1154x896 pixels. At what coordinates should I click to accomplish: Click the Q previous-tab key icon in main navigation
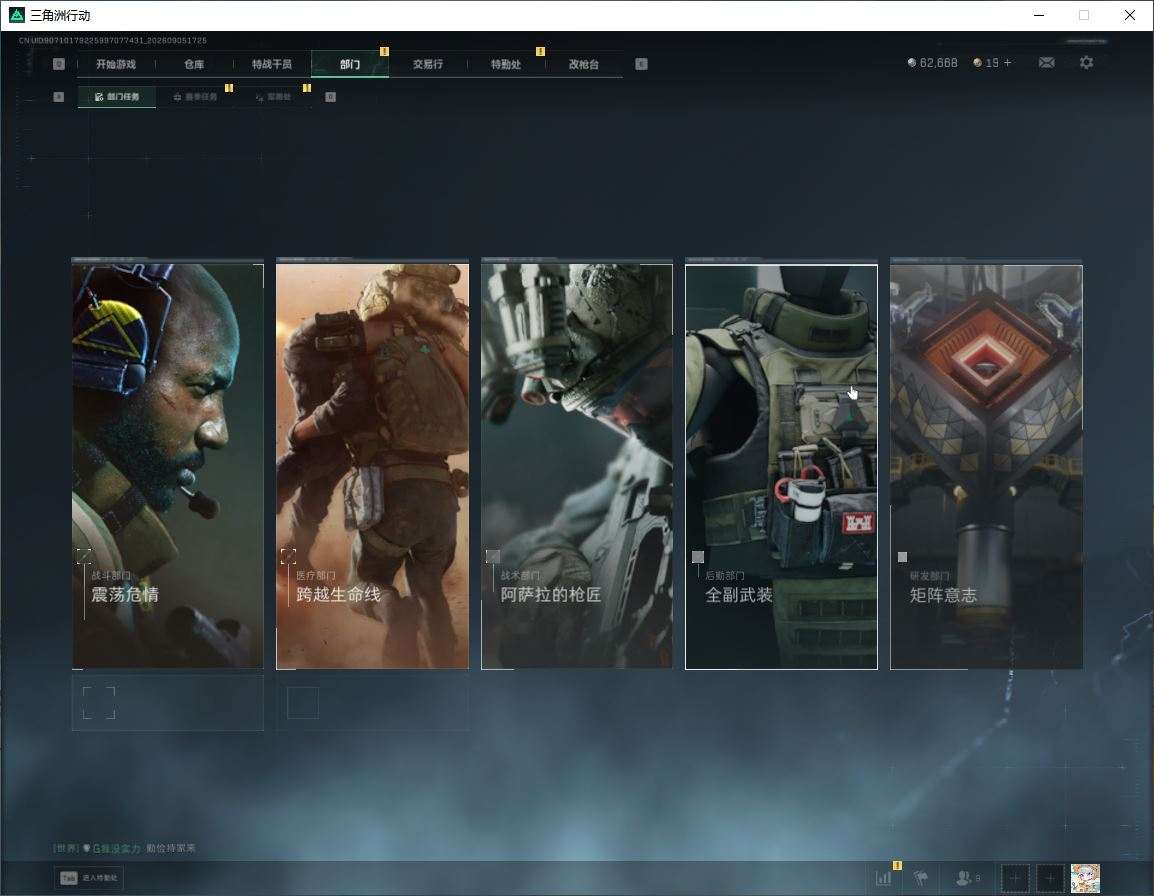pyautogui.click(x=59, y=64)
